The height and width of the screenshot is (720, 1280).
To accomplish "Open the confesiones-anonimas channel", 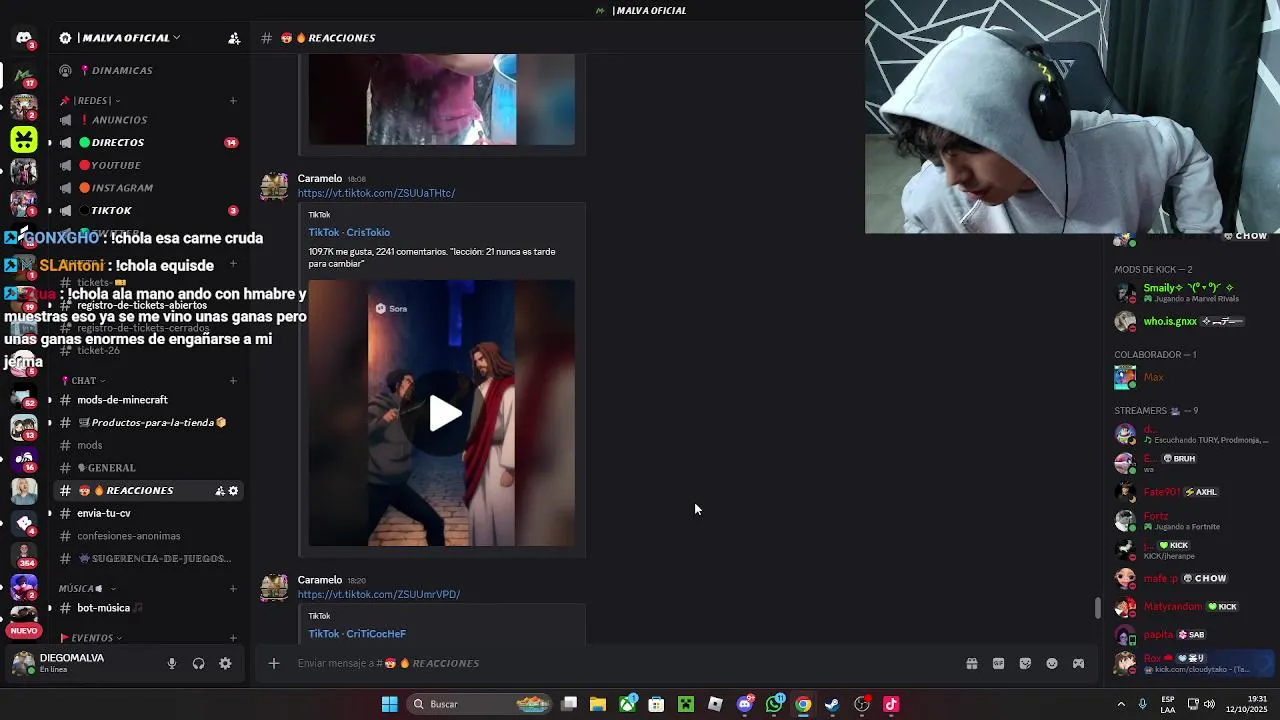I will [x=149, y=536].
